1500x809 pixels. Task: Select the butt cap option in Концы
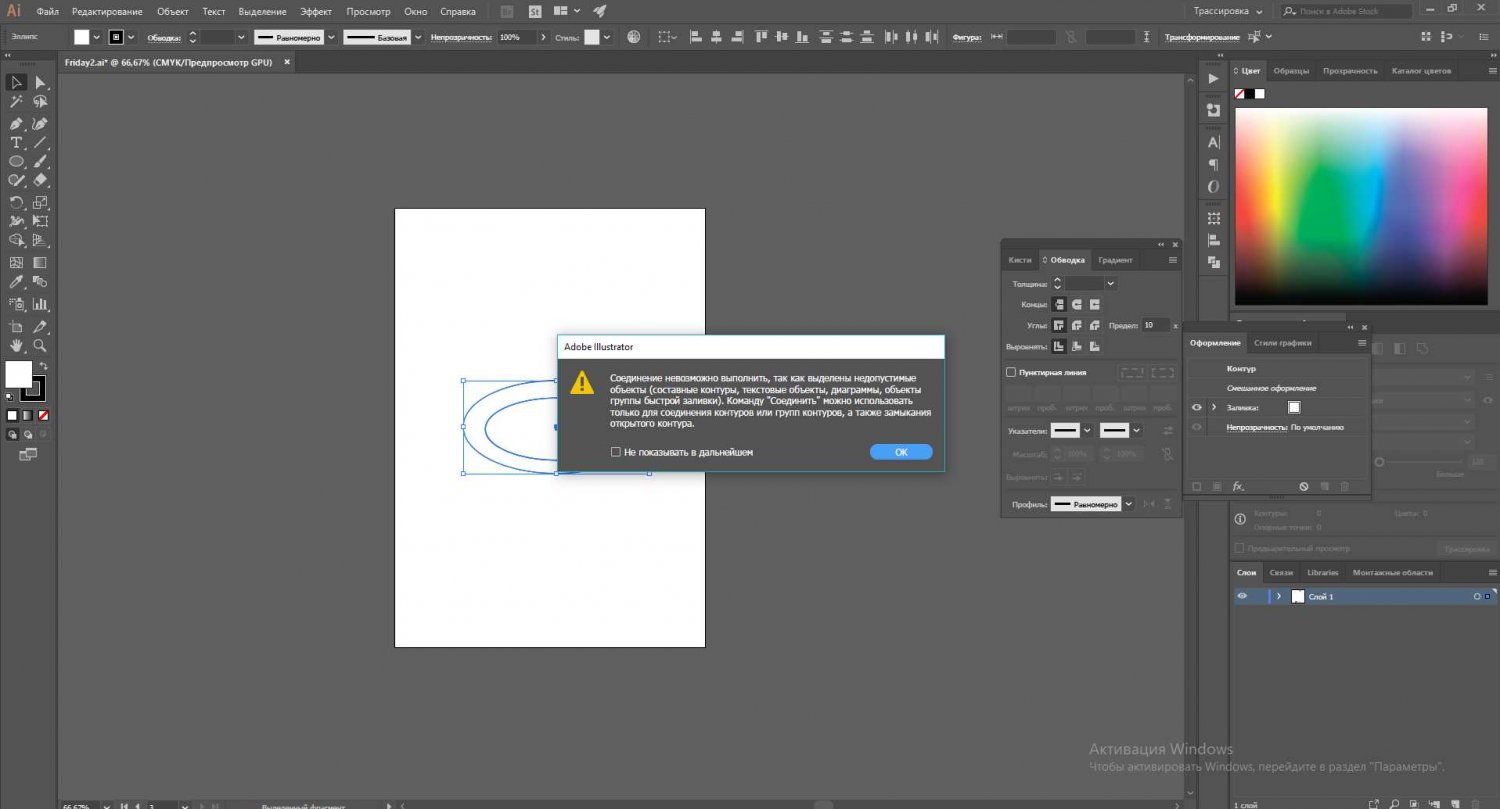(1058, 304)
